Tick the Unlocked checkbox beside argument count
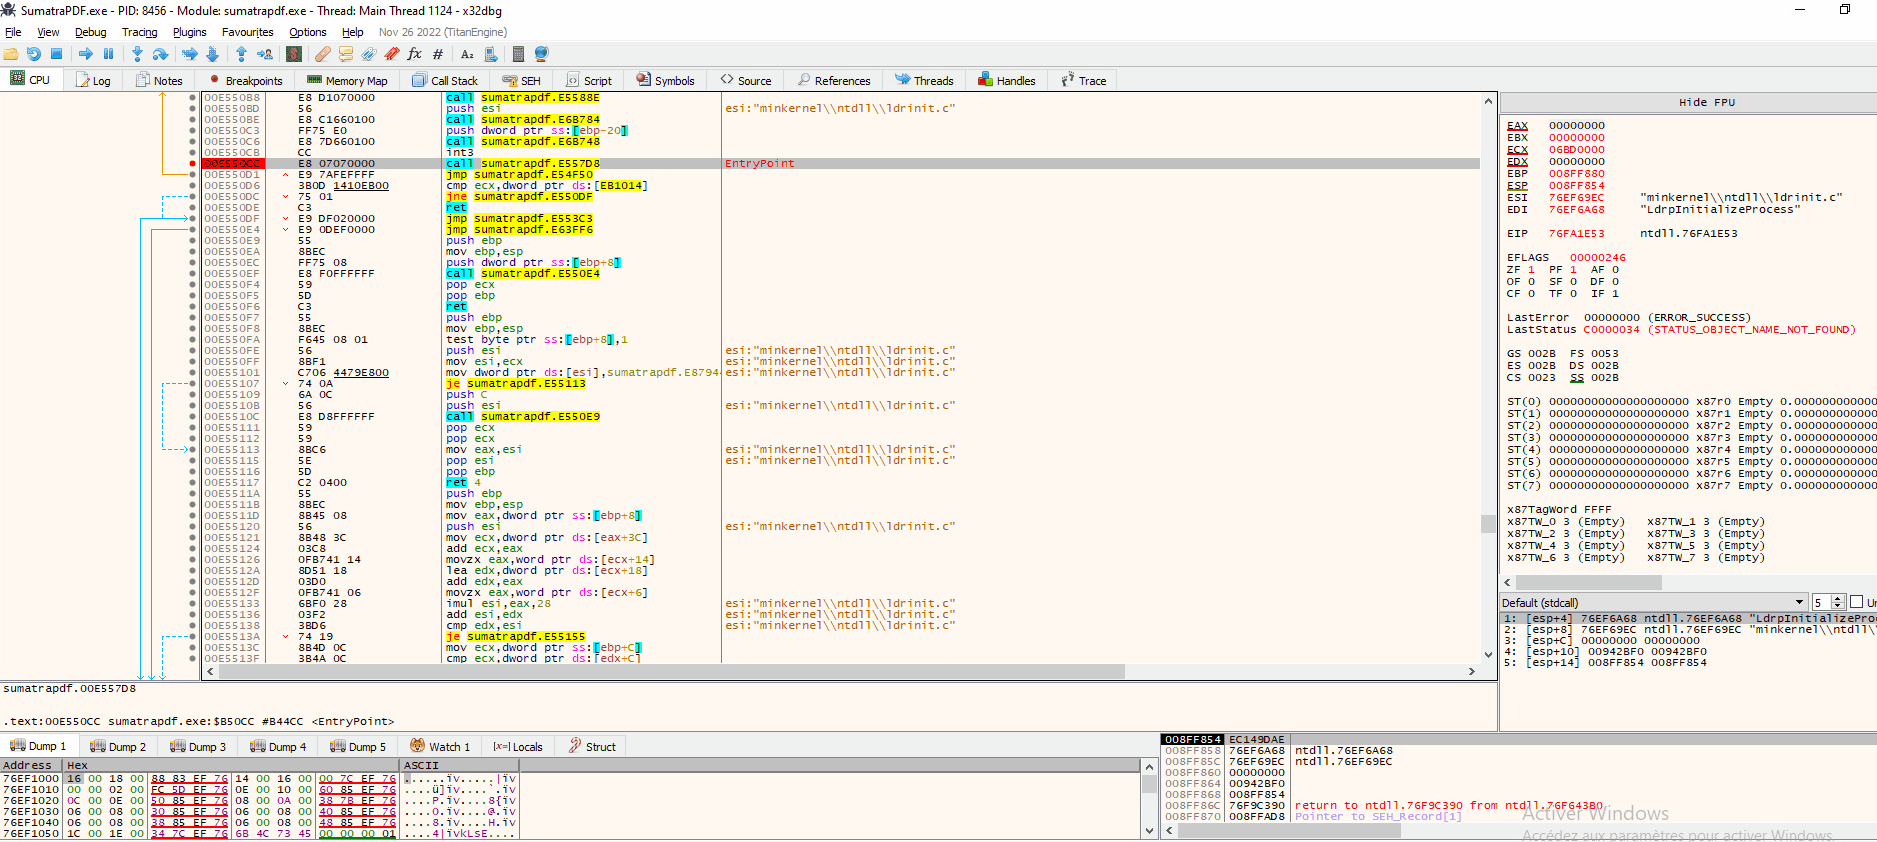1877x842 pixels. point(1857,602)
